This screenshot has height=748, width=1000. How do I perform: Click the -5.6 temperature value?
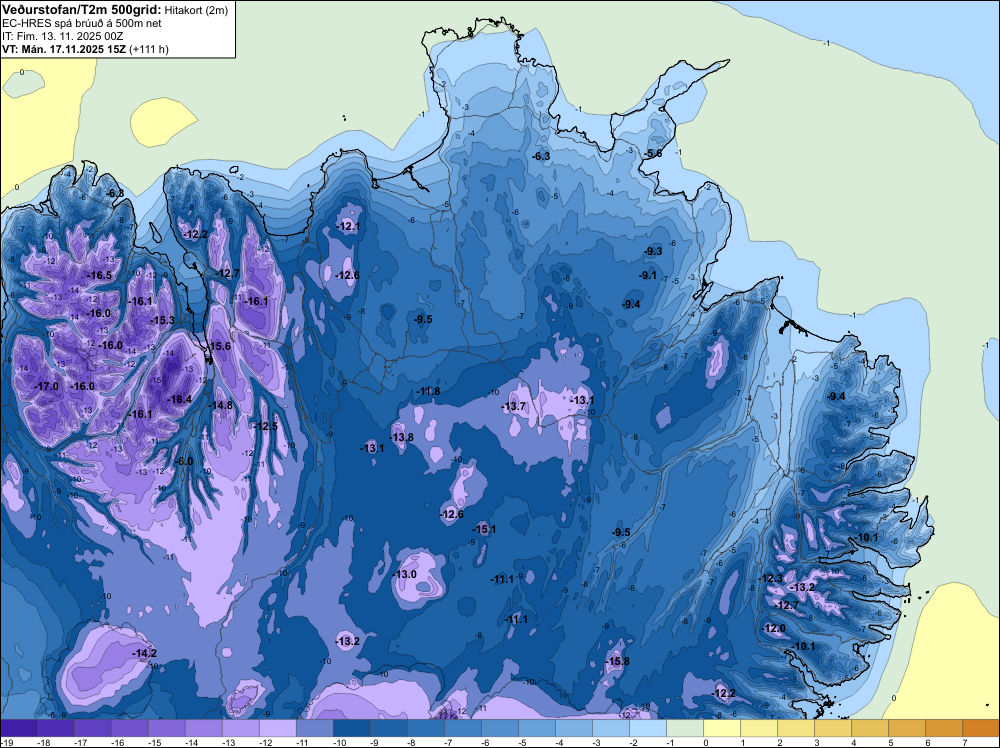653,153
